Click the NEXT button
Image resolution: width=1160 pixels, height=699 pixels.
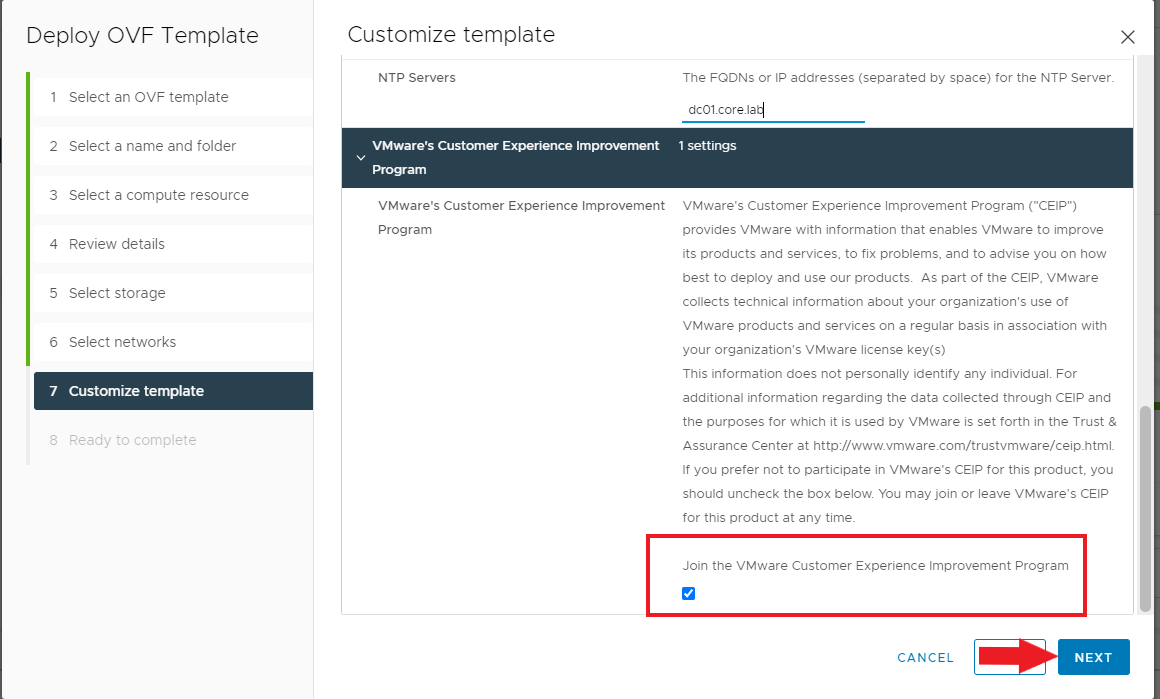coord(1093,657)
